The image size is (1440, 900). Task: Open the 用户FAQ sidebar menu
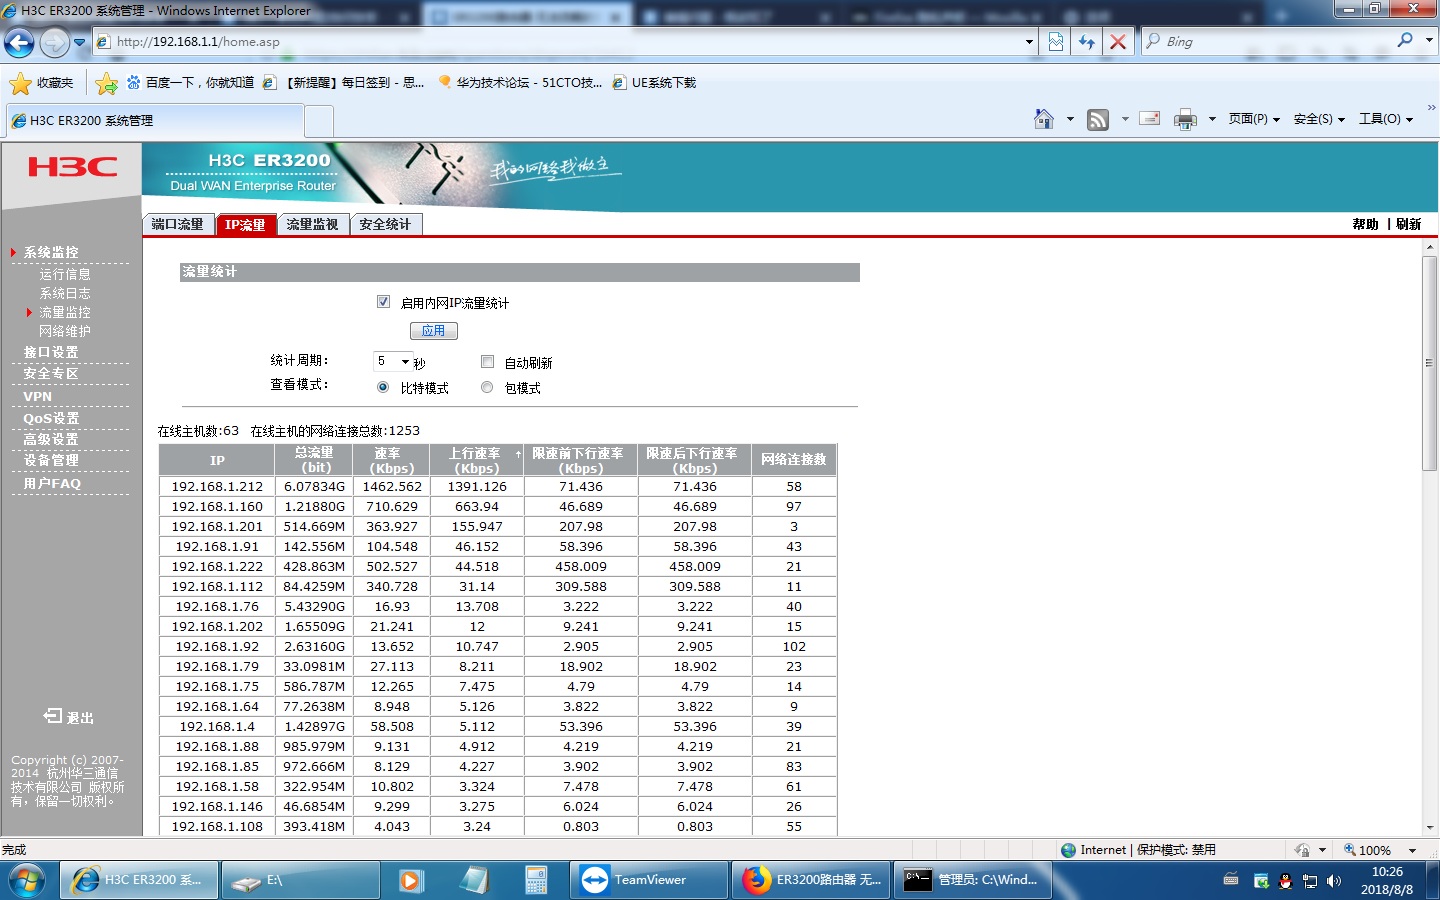point(52,483)
